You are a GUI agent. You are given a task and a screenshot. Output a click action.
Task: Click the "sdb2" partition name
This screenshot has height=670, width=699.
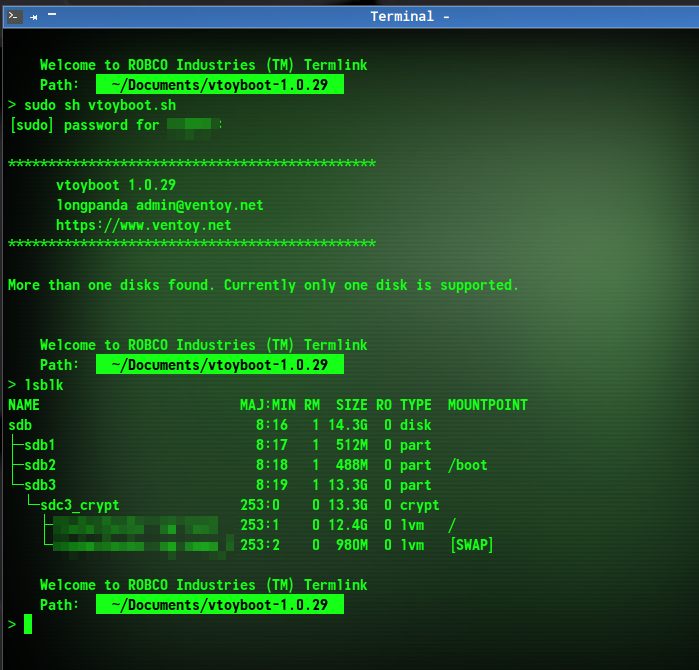click(40, 465)
